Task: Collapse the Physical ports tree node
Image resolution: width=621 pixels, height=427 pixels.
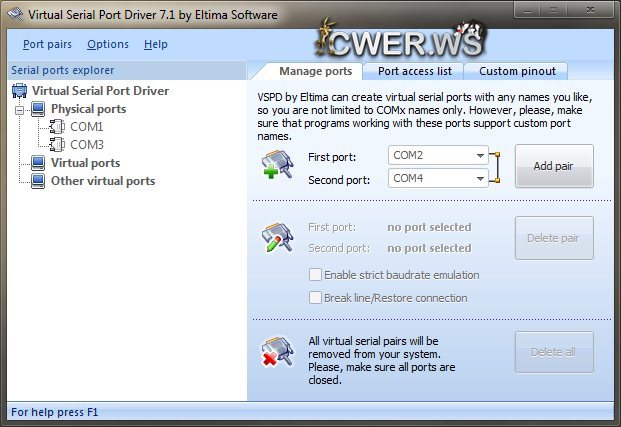Action: click(x=18, y=109)
